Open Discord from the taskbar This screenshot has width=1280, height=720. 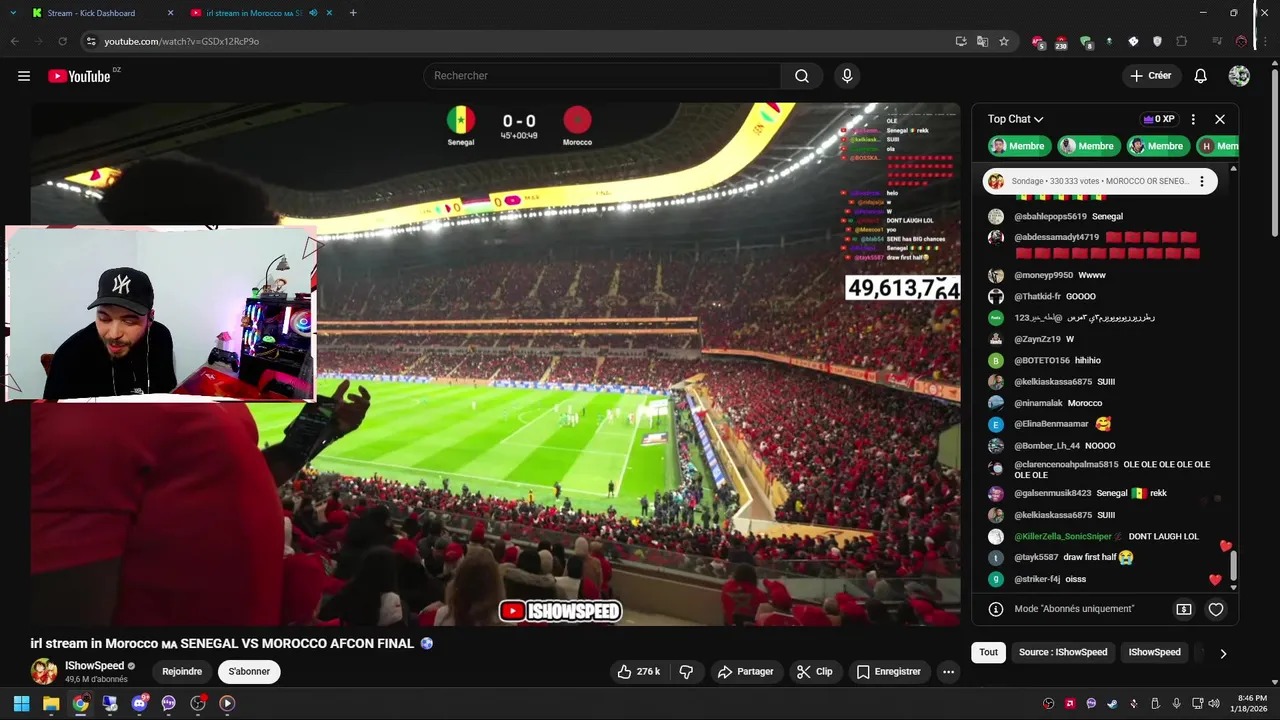pos(139,704)
